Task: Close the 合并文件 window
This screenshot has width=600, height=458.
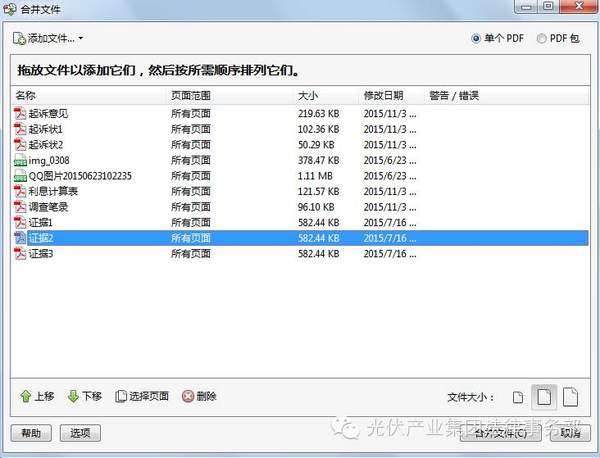Action: (579, 7)
